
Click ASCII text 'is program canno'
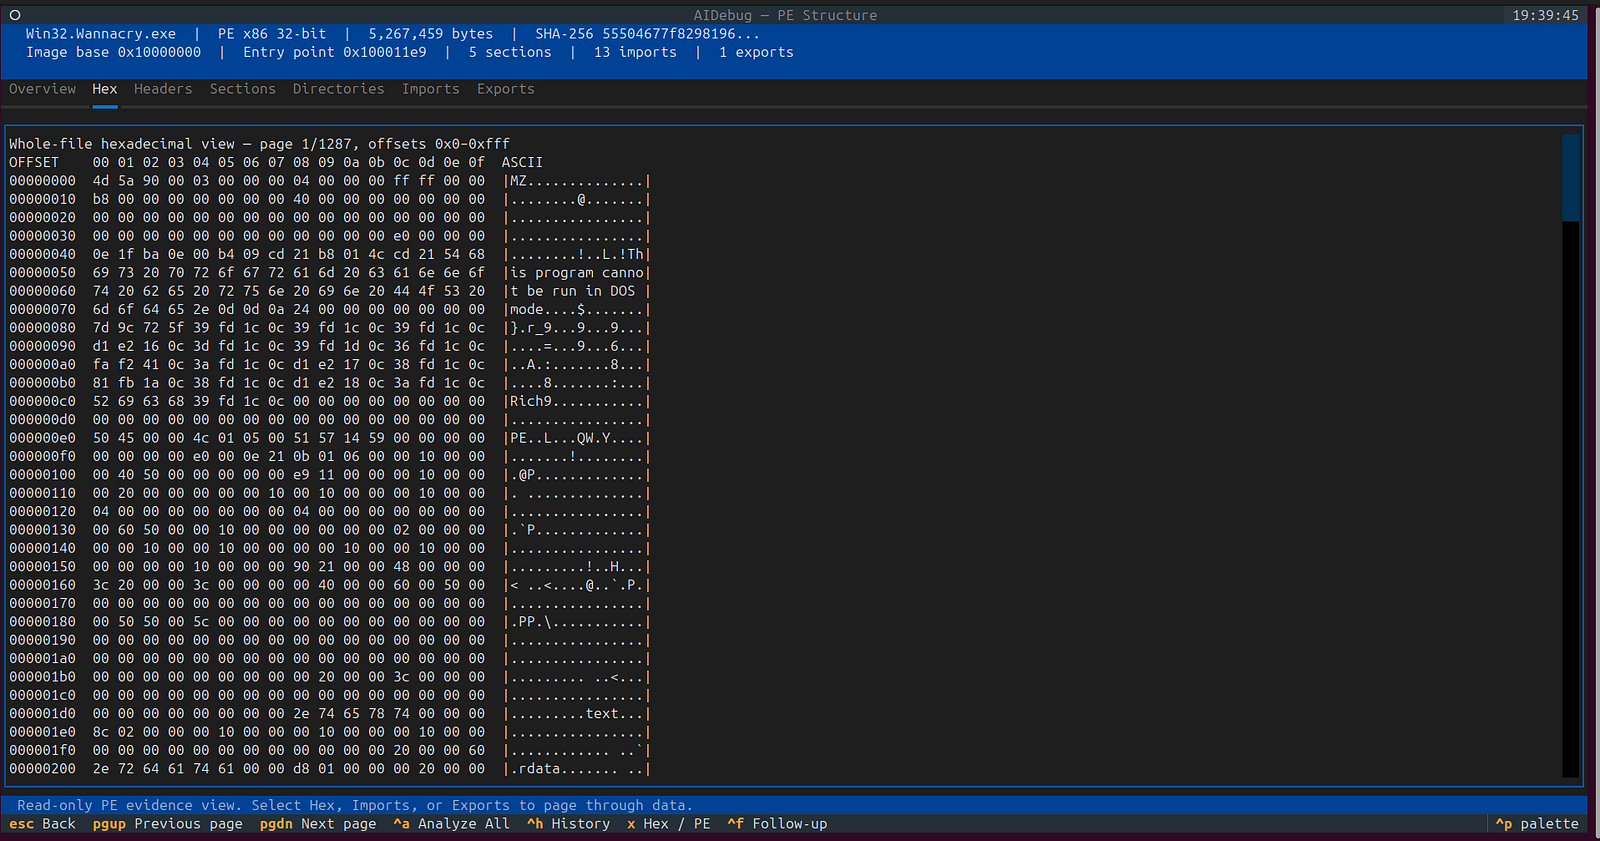click(x=577, y=272)
